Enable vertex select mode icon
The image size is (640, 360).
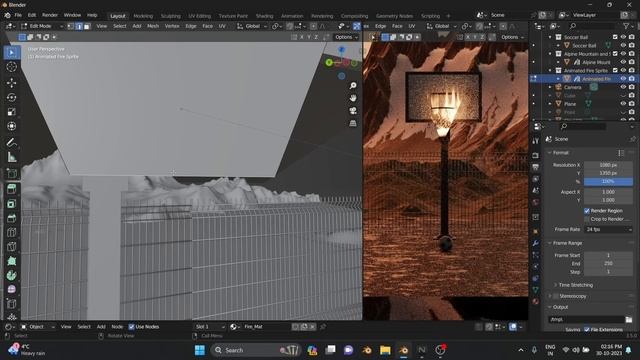71,26
